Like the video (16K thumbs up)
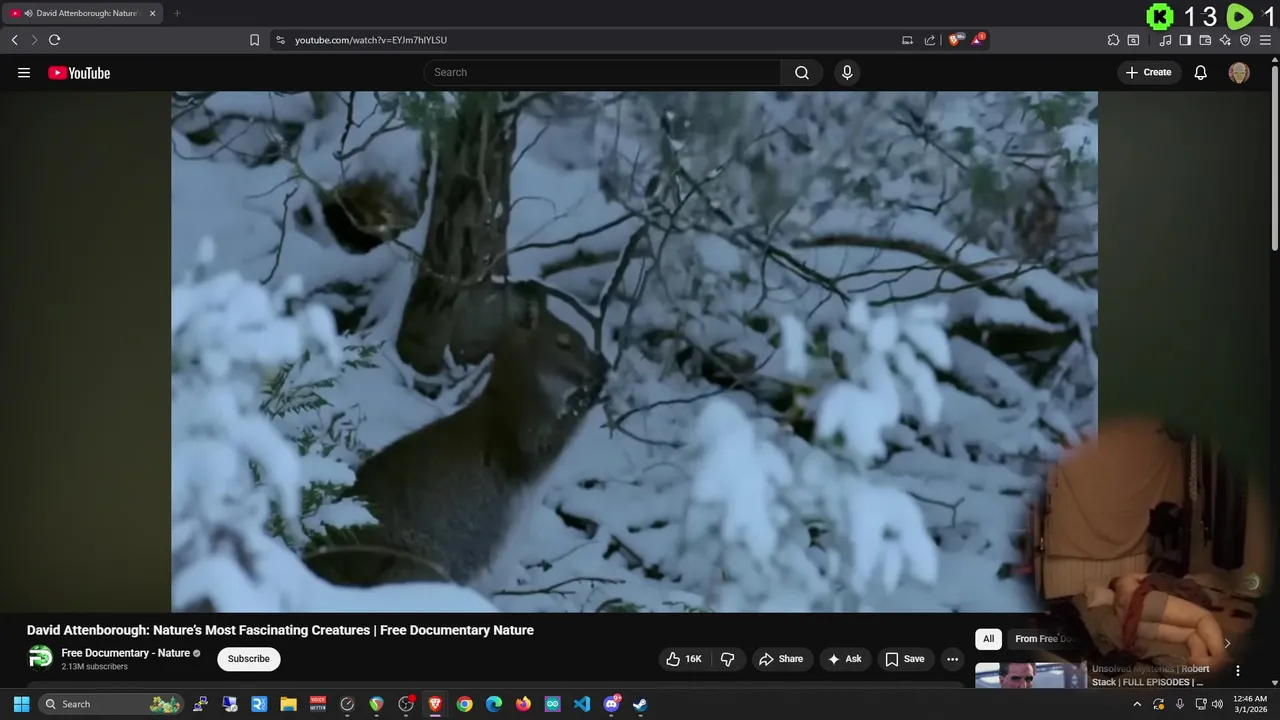The image size is (1280, 720). pos(684,659)
